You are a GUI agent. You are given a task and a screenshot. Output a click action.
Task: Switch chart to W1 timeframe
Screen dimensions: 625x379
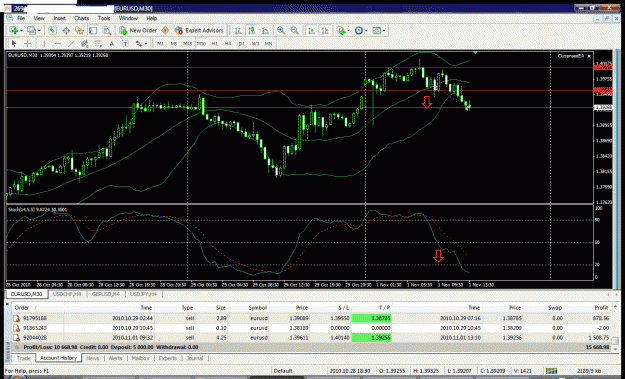tap(255, 43)
